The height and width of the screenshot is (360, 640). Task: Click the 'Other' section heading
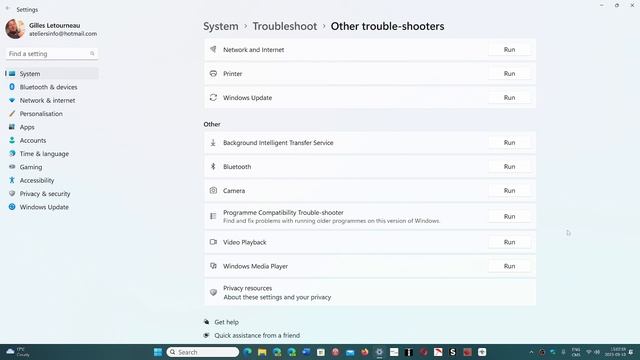point(212,124)
